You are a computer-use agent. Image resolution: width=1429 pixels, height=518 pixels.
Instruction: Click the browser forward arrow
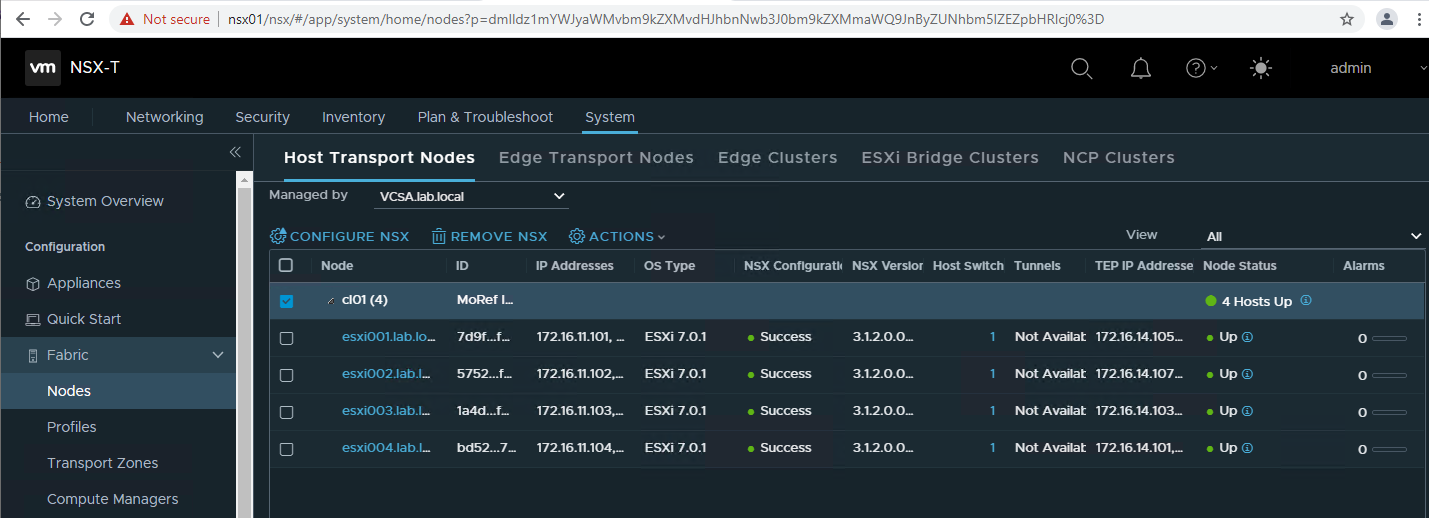(55, 19)
